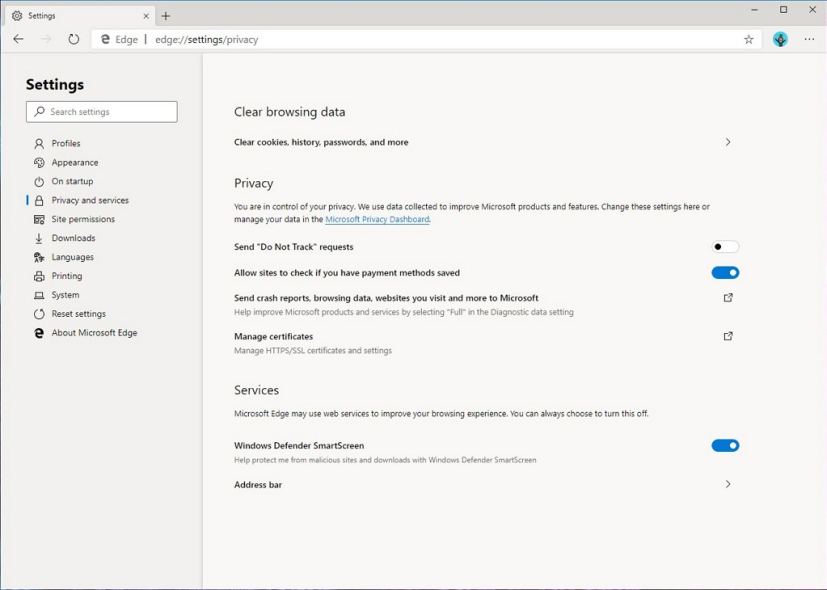Click the On startup power icon
This screenshot has height=590, width=827.
(39, 181)
